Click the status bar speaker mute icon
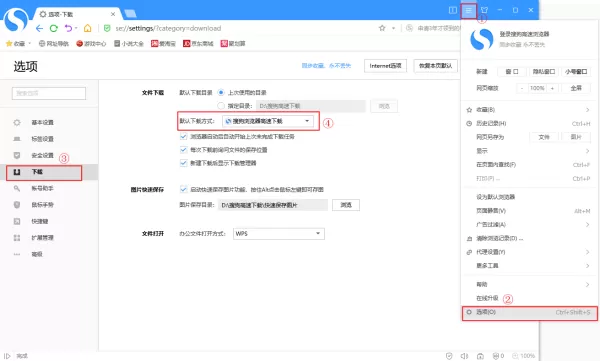 coord(464,356)
